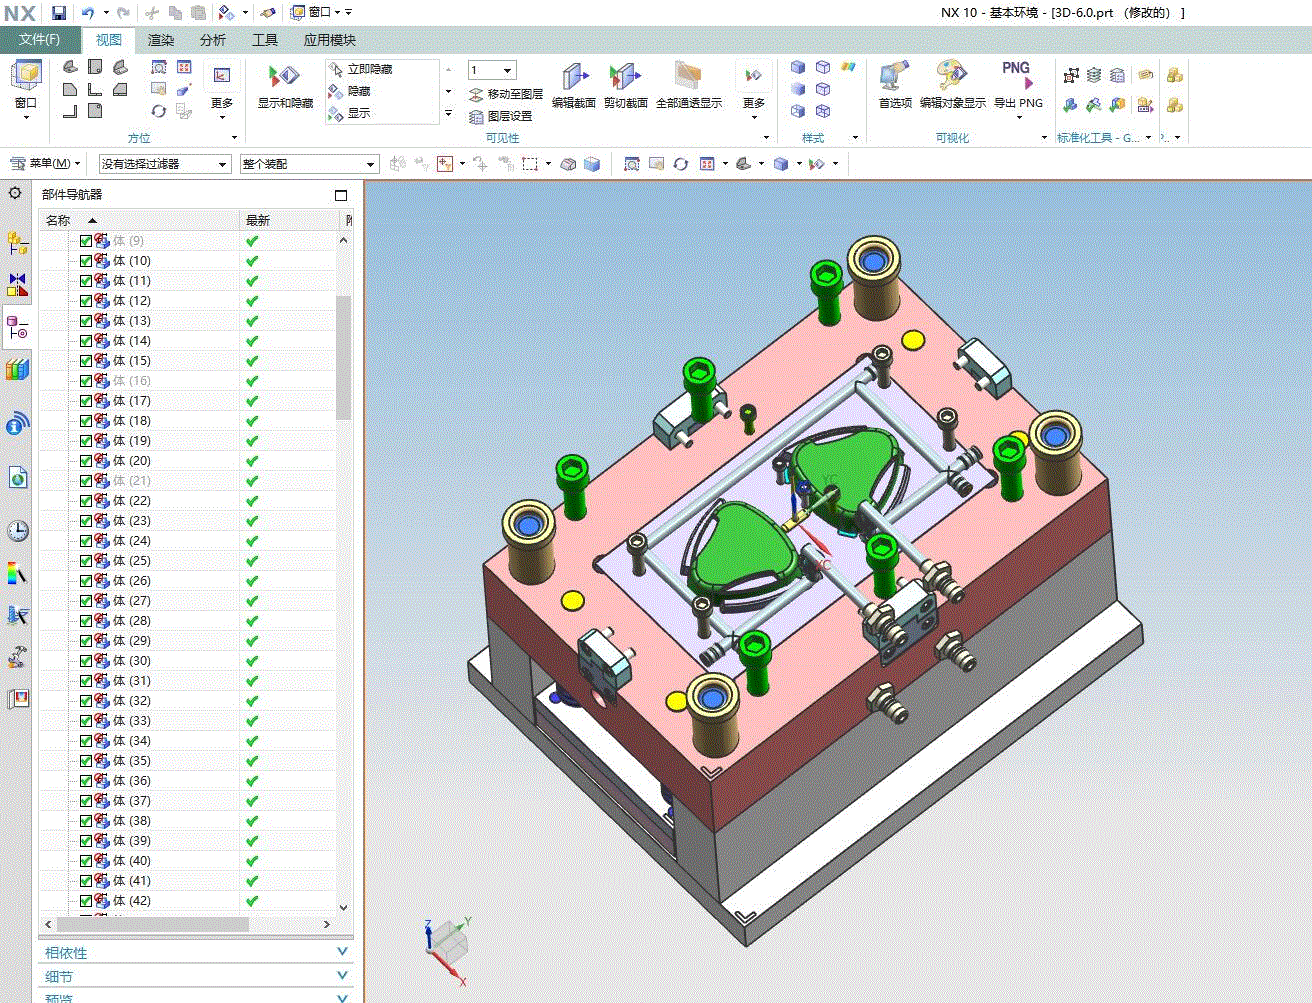Select the Clip Section (剪切截面) icon

pos(625,78)
